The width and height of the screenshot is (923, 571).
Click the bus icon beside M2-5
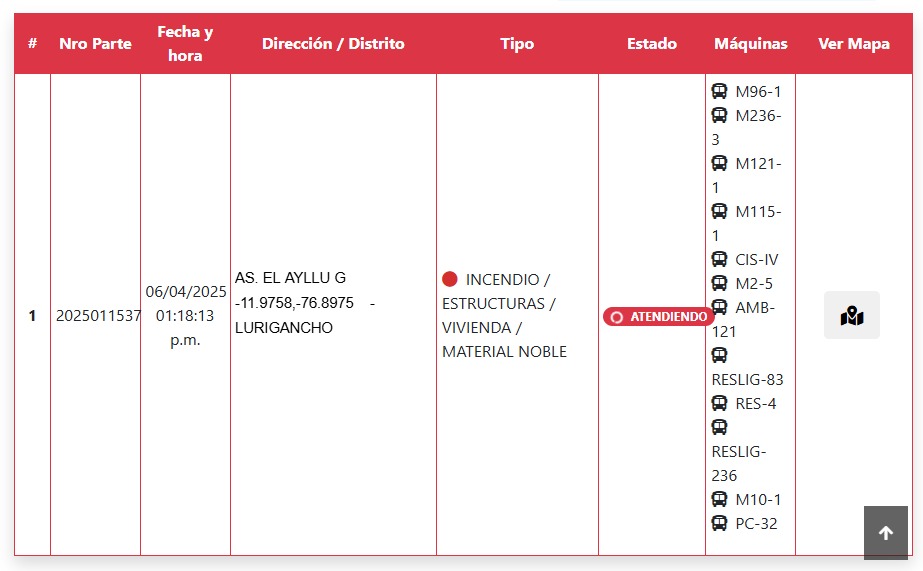coord(719,283)
